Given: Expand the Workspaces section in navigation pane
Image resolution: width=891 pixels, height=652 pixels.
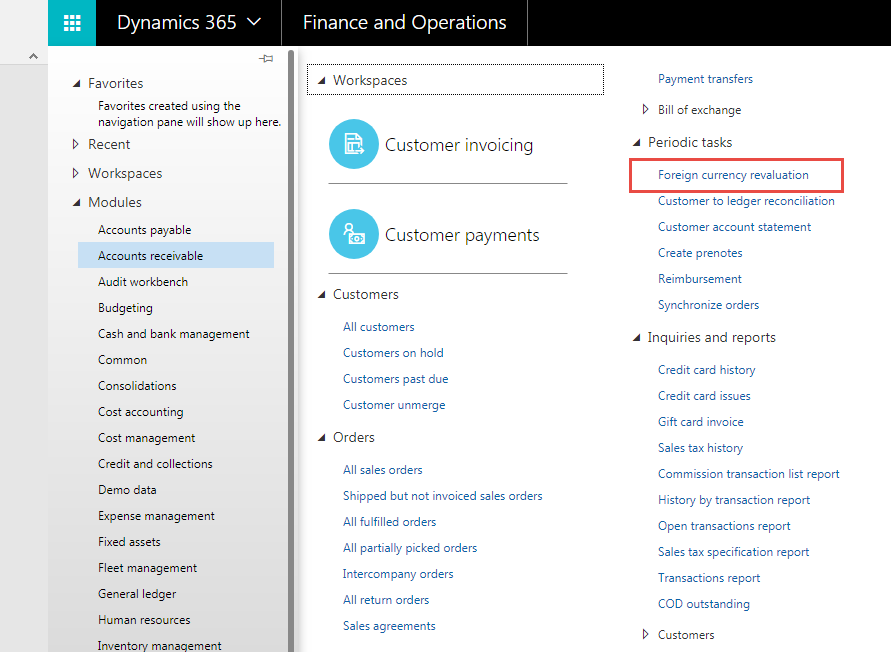Looking at the screenshot, I should click(76, 174).
